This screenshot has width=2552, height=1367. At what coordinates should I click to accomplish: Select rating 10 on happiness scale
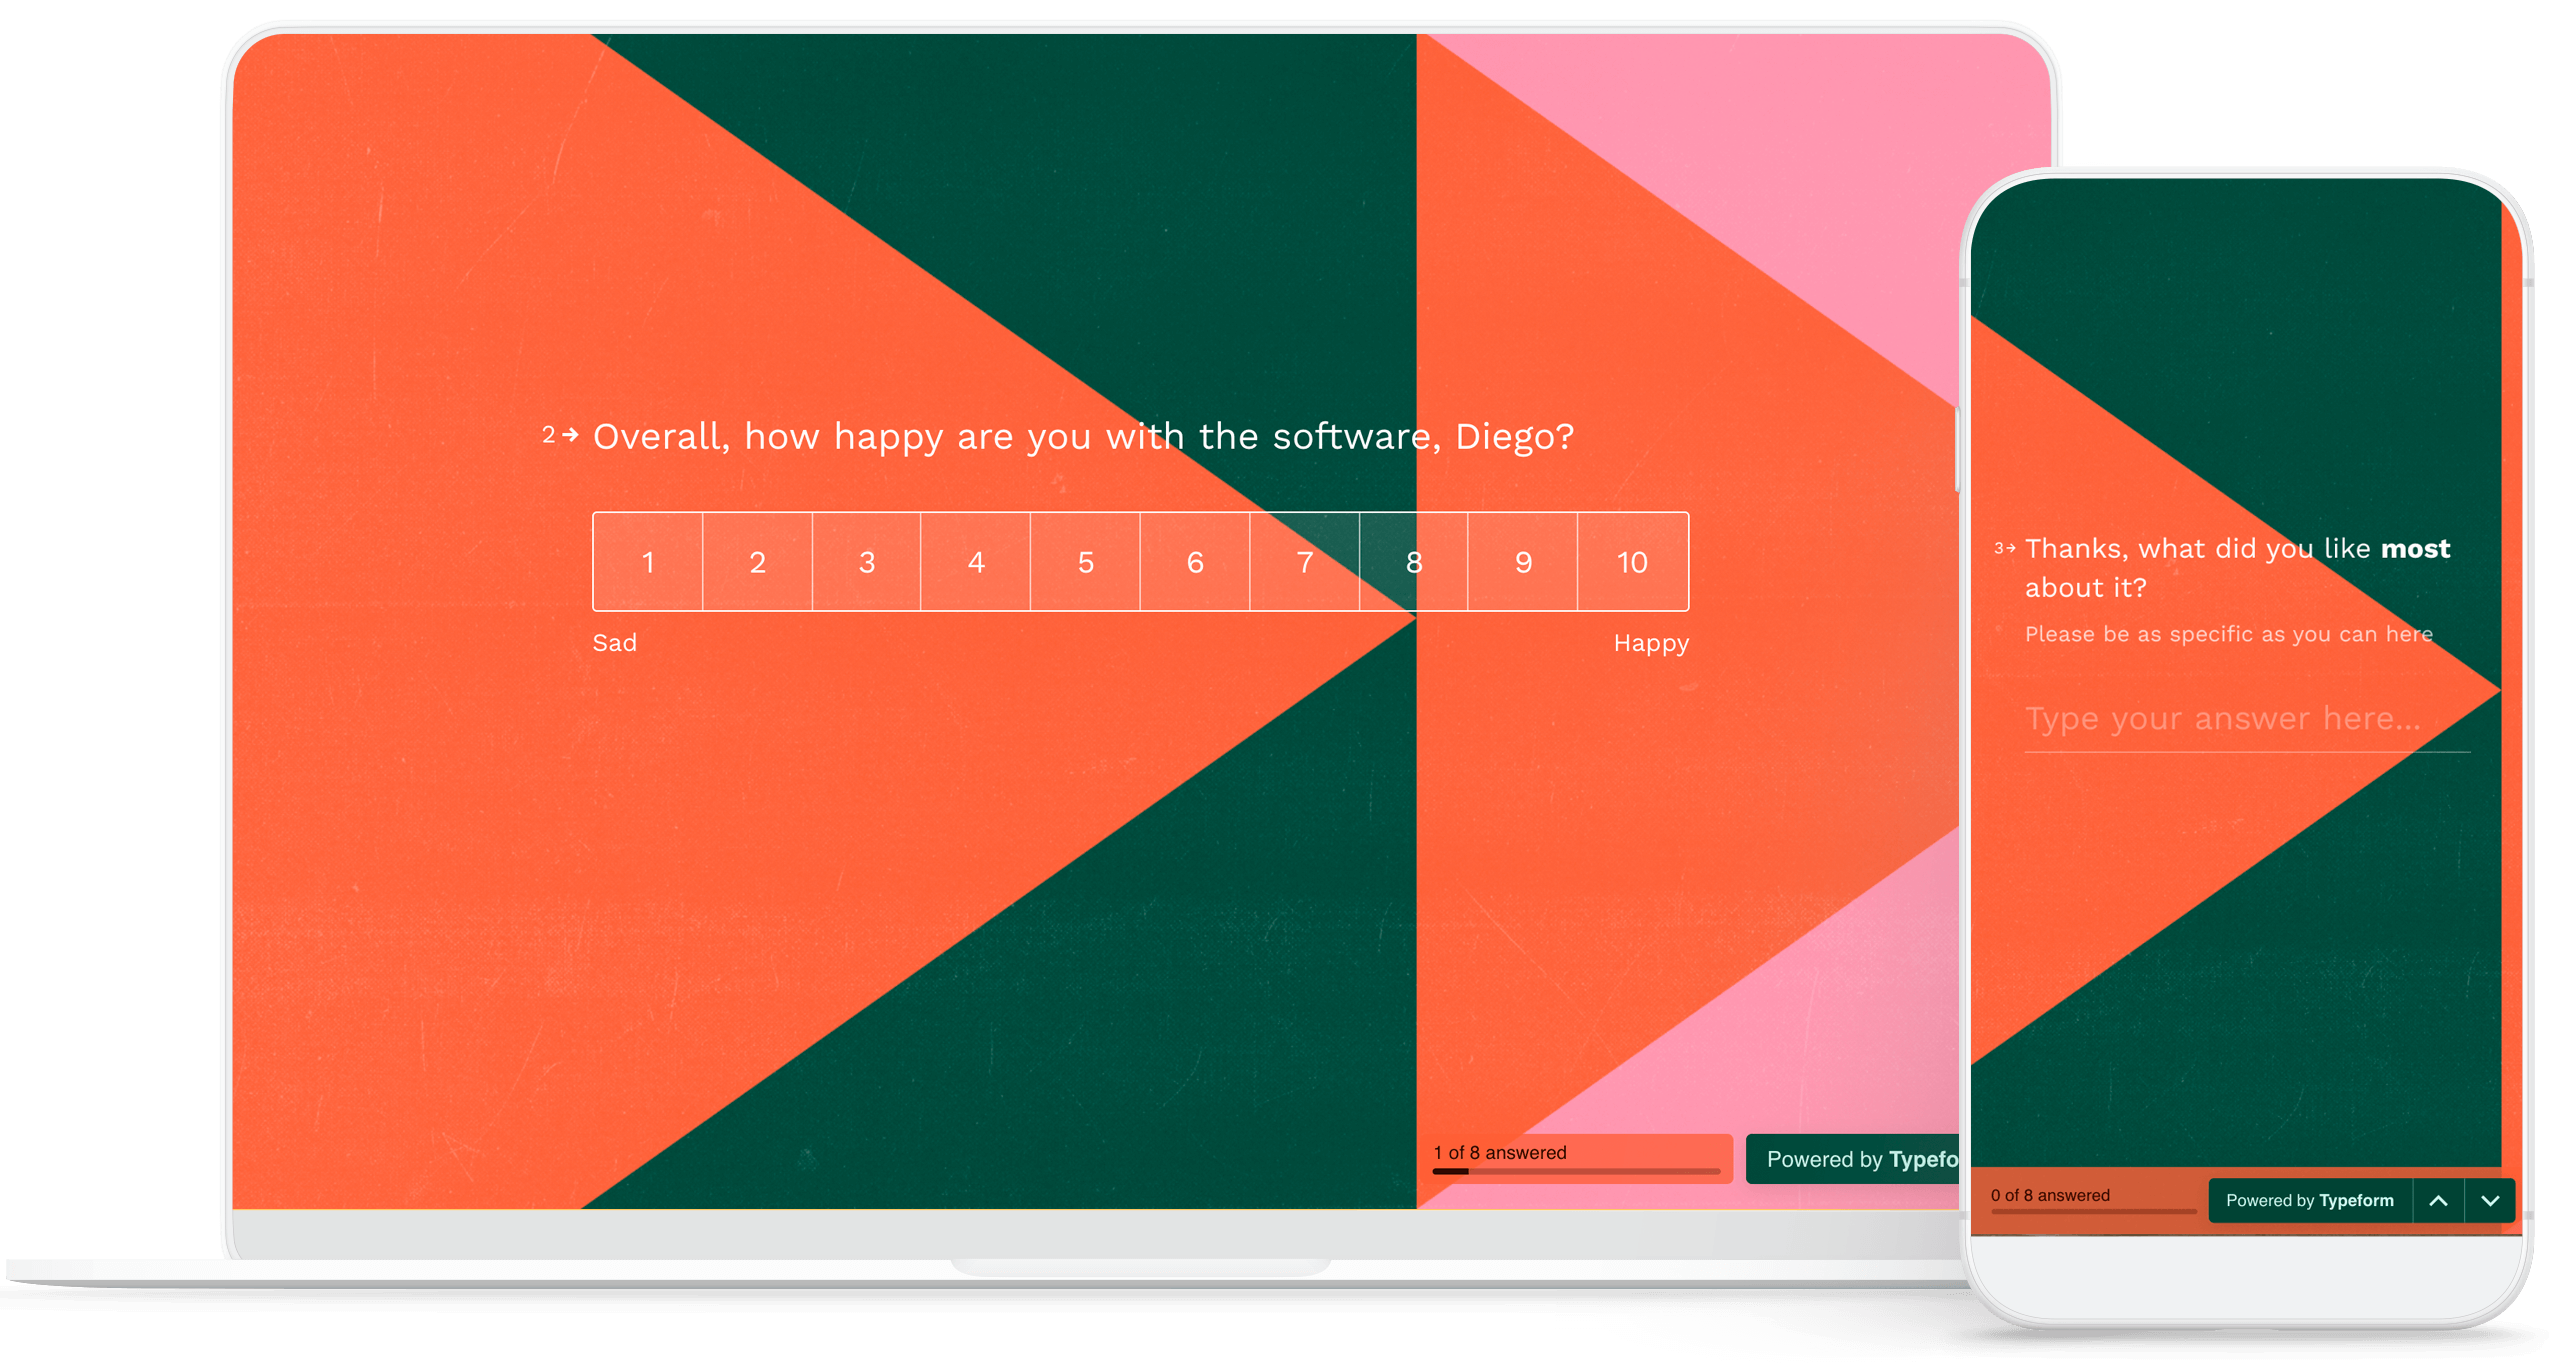point(1632,562)
